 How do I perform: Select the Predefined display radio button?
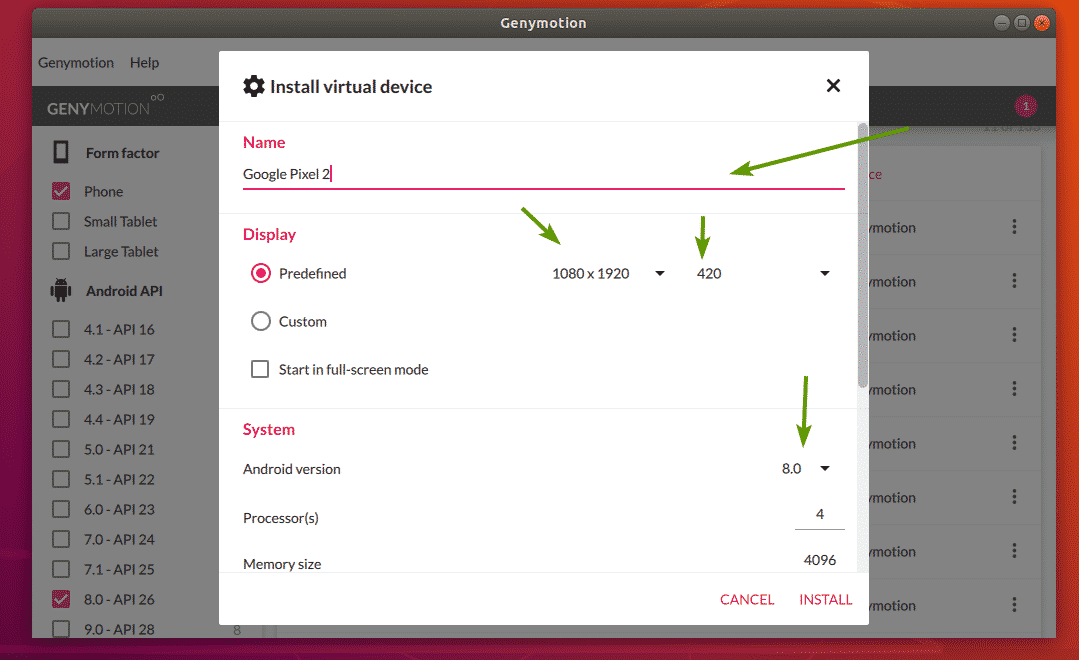pyautogui.click(x=261, y=273)
